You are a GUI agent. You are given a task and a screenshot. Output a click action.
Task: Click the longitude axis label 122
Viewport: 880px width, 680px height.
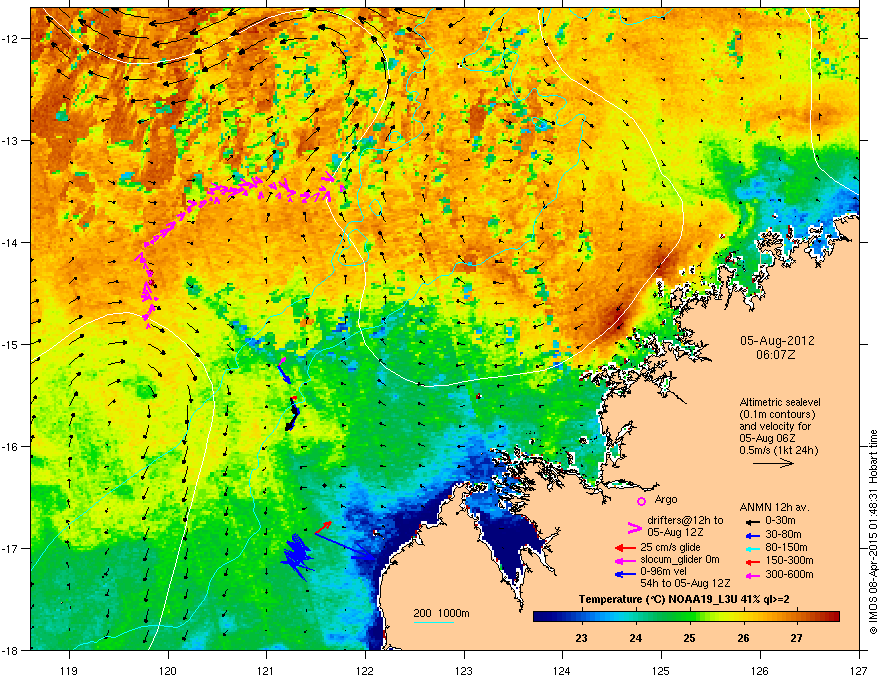(x=365, y=670)
